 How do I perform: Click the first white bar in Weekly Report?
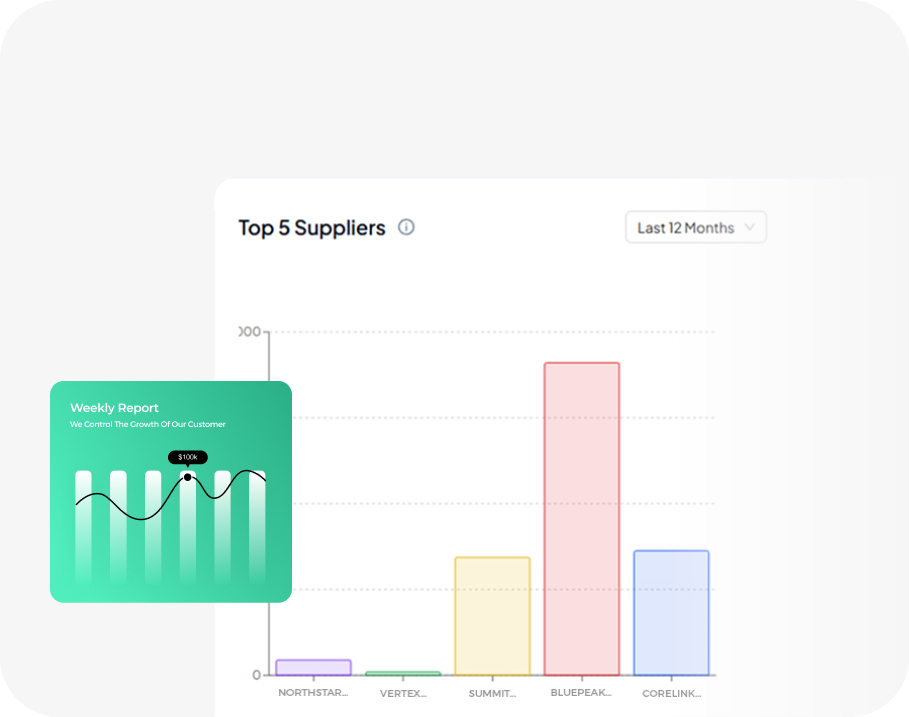(83, 527)
